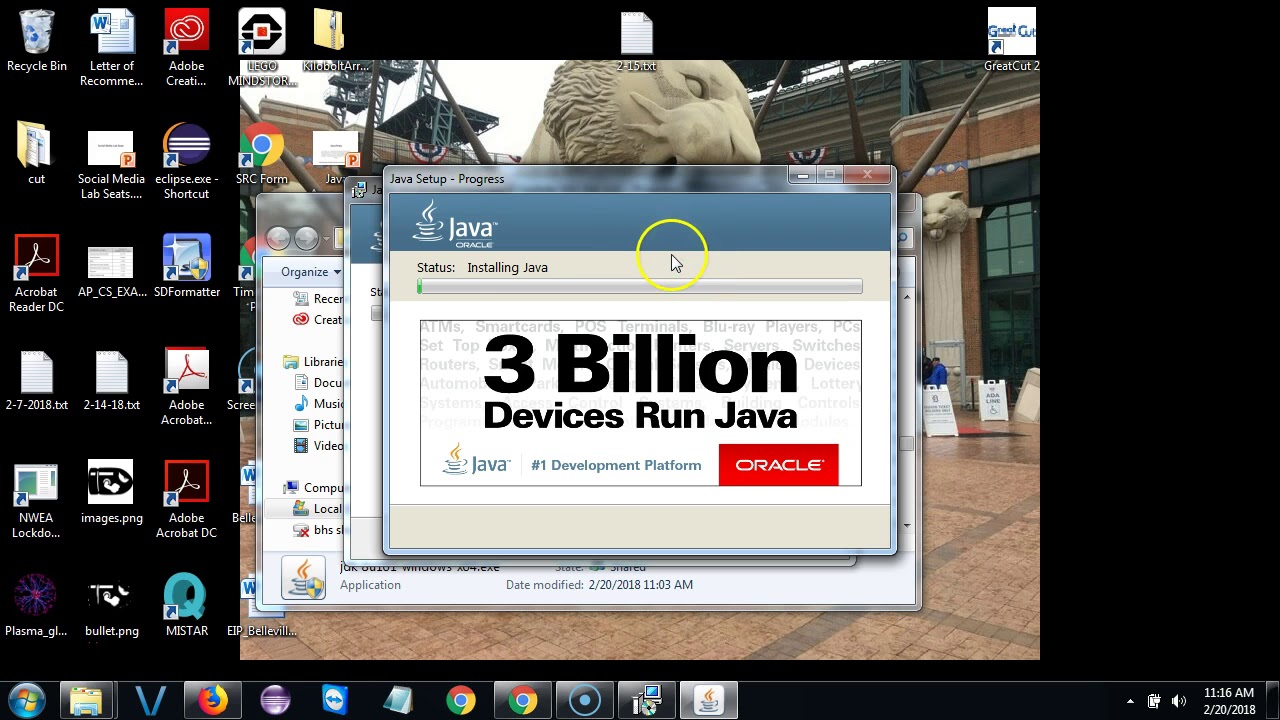The height and width of the screenshot is (720, 1280).
Task: Launch the GreatCut 2 shortcut
Action: point(1011,40)
